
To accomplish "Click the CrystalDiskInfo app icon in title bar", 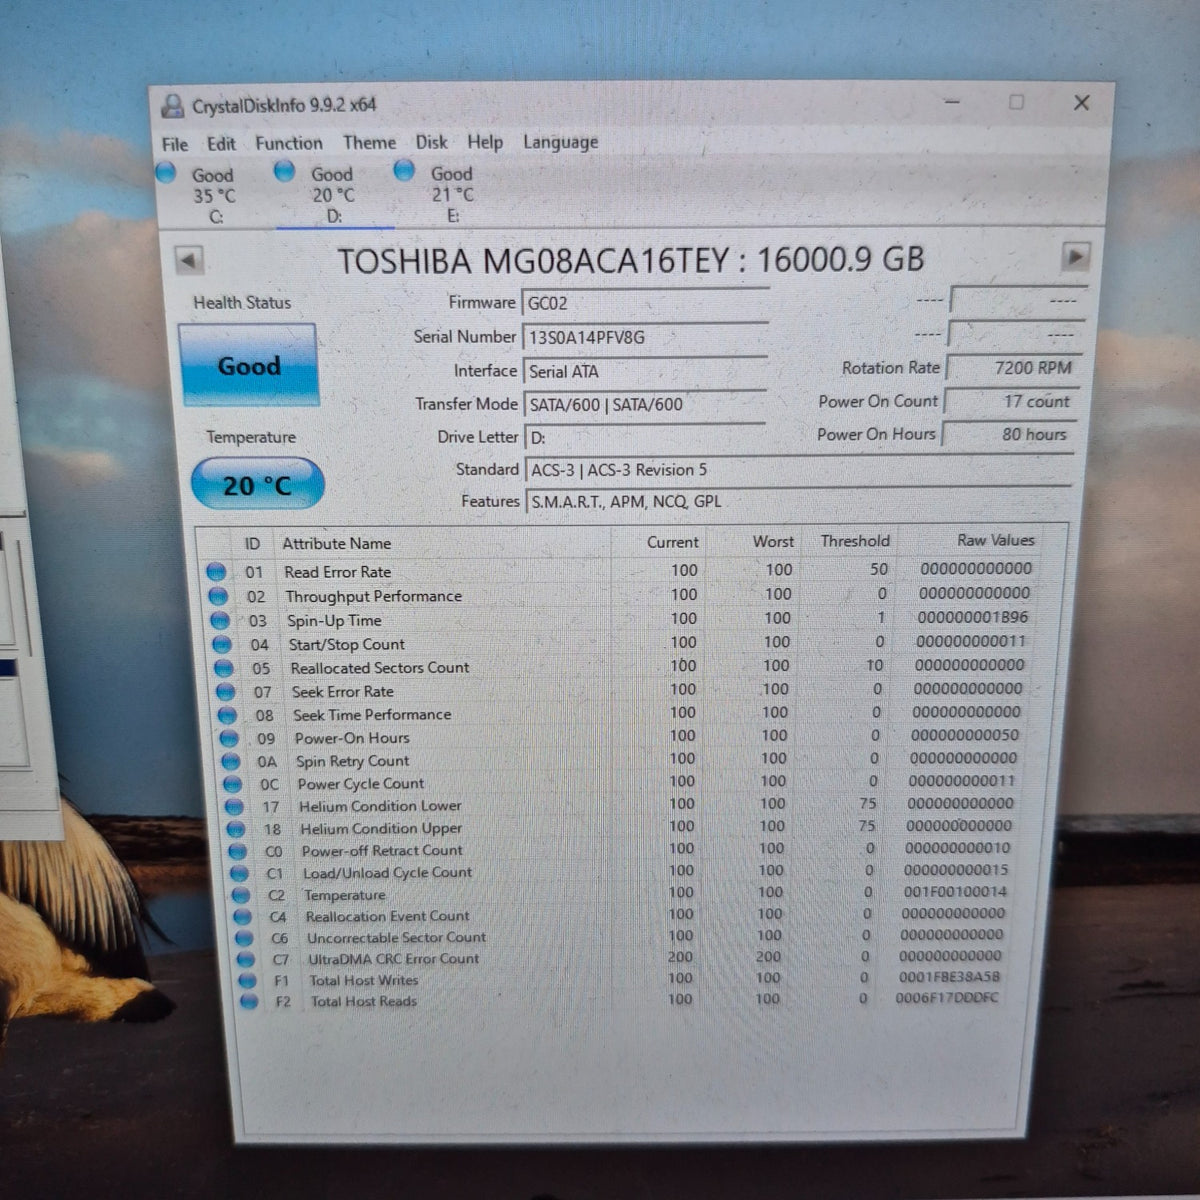I will coord(173,105).
